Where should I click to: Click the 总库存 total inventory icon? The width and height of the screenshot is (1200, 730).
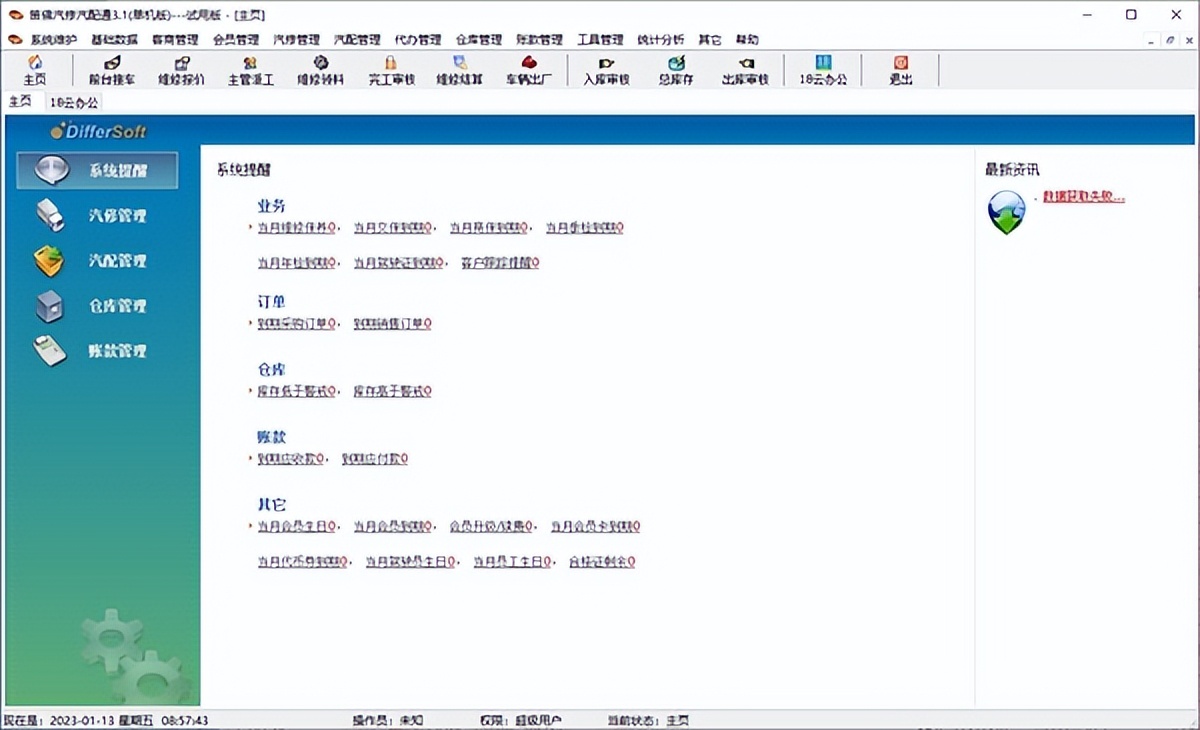click(675, 70)
